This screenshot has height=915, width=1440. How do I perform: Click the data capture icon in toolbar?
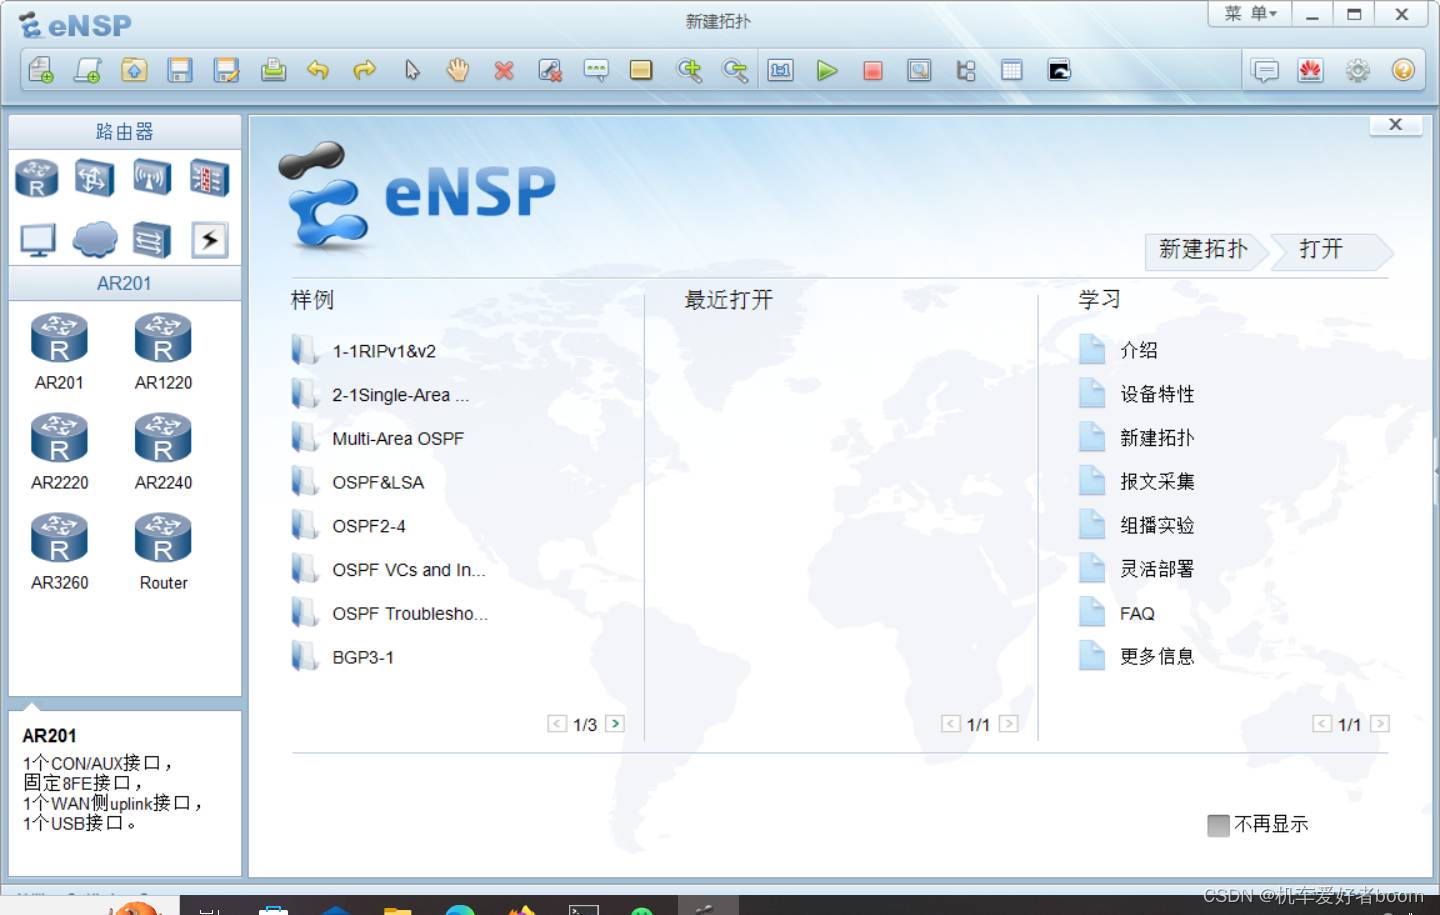(919, 70)
